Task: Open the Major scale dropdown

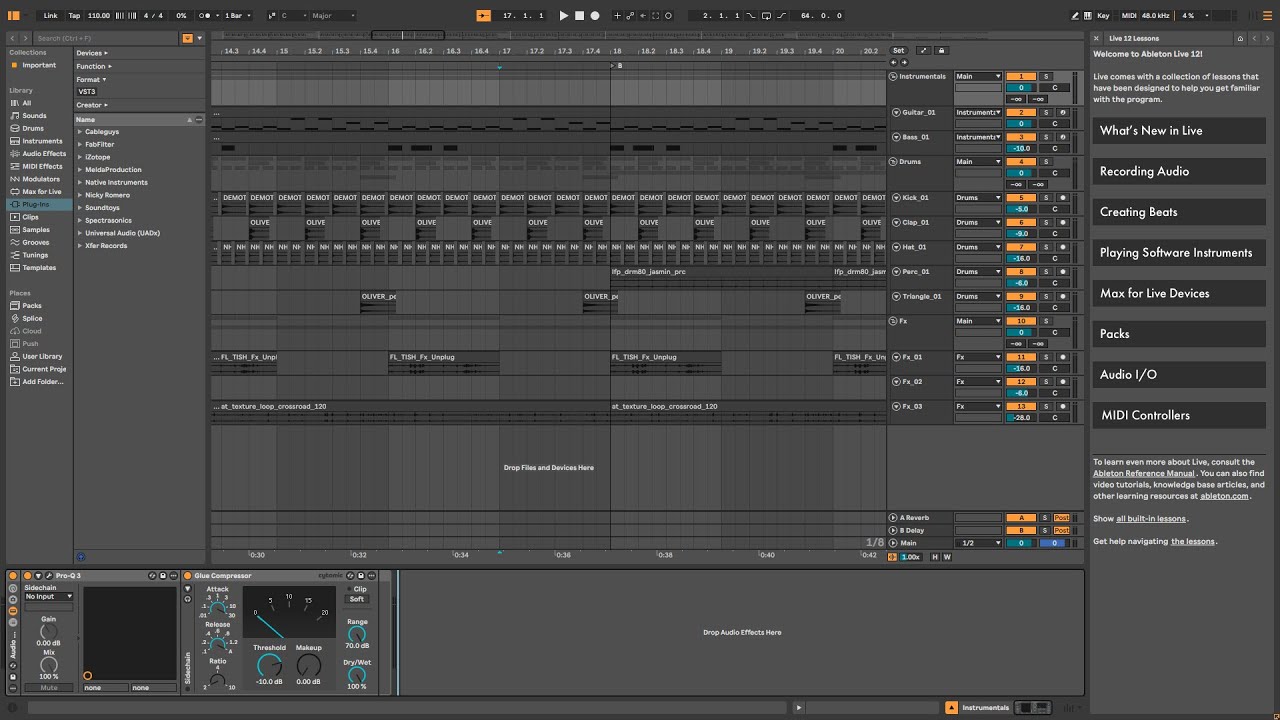Action: (x=333, y=16)
